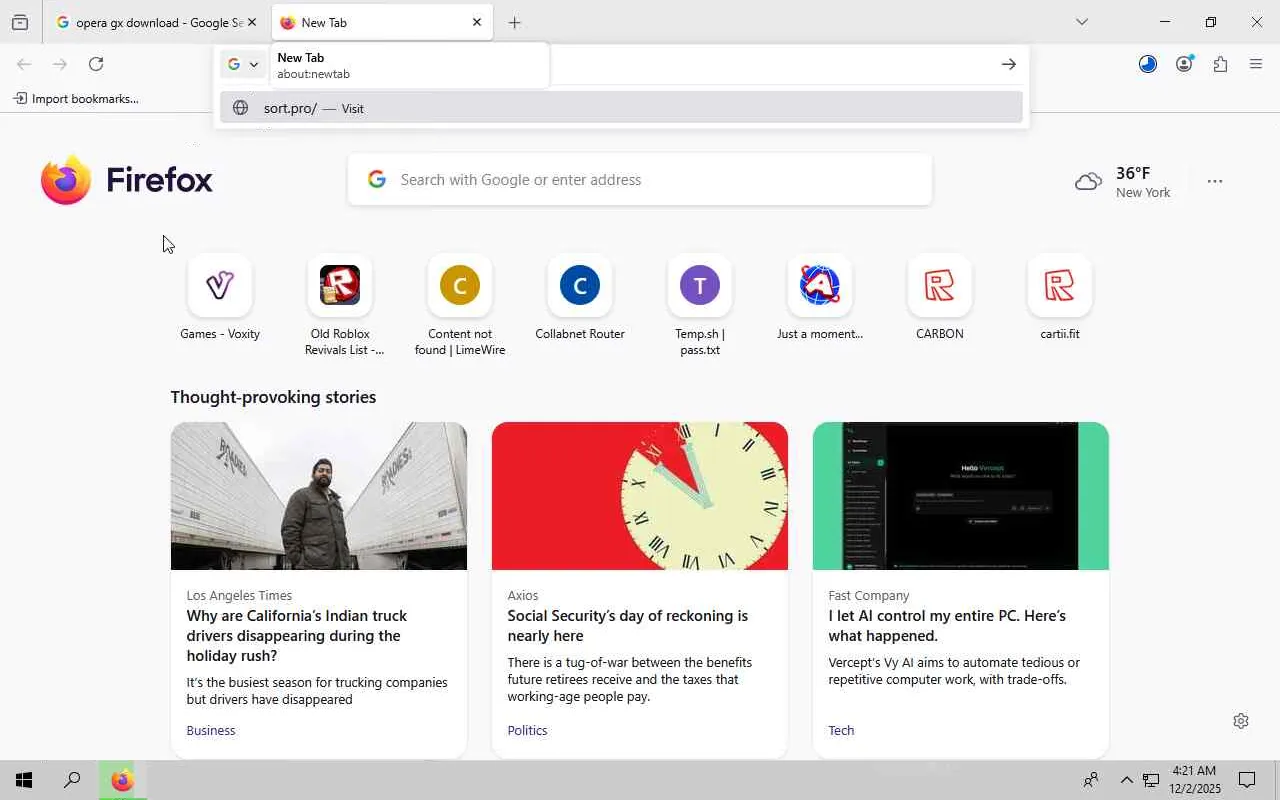1280x800 pixels.
Task: Click the Politics topic link
Action: 527,731
